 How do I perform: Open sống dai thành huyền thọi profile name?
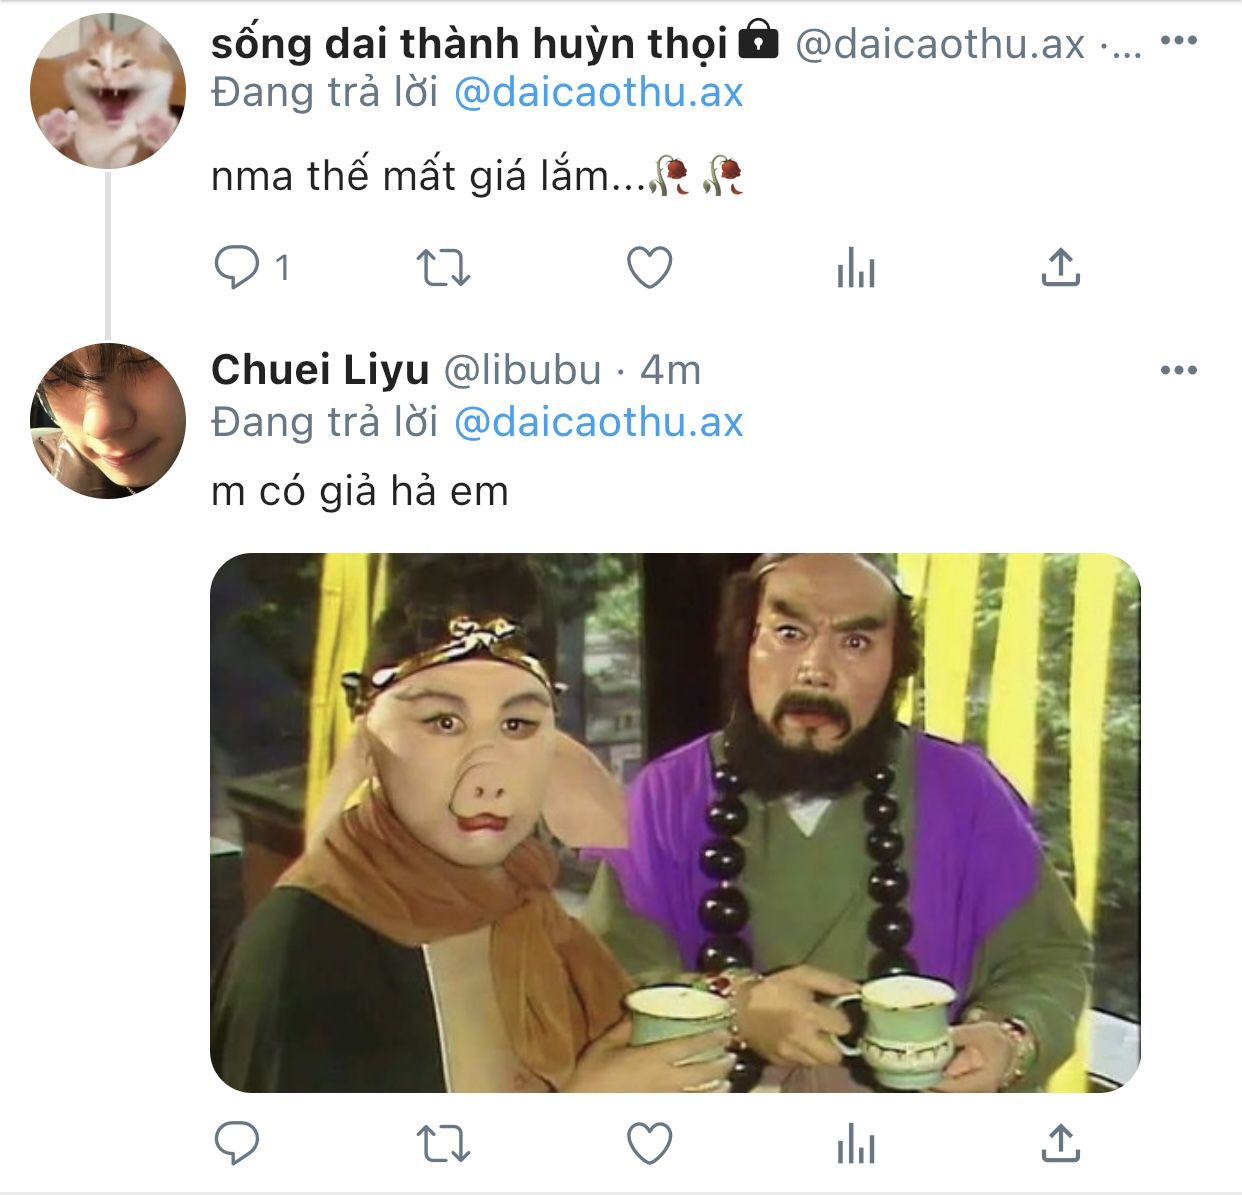(470, 43)
